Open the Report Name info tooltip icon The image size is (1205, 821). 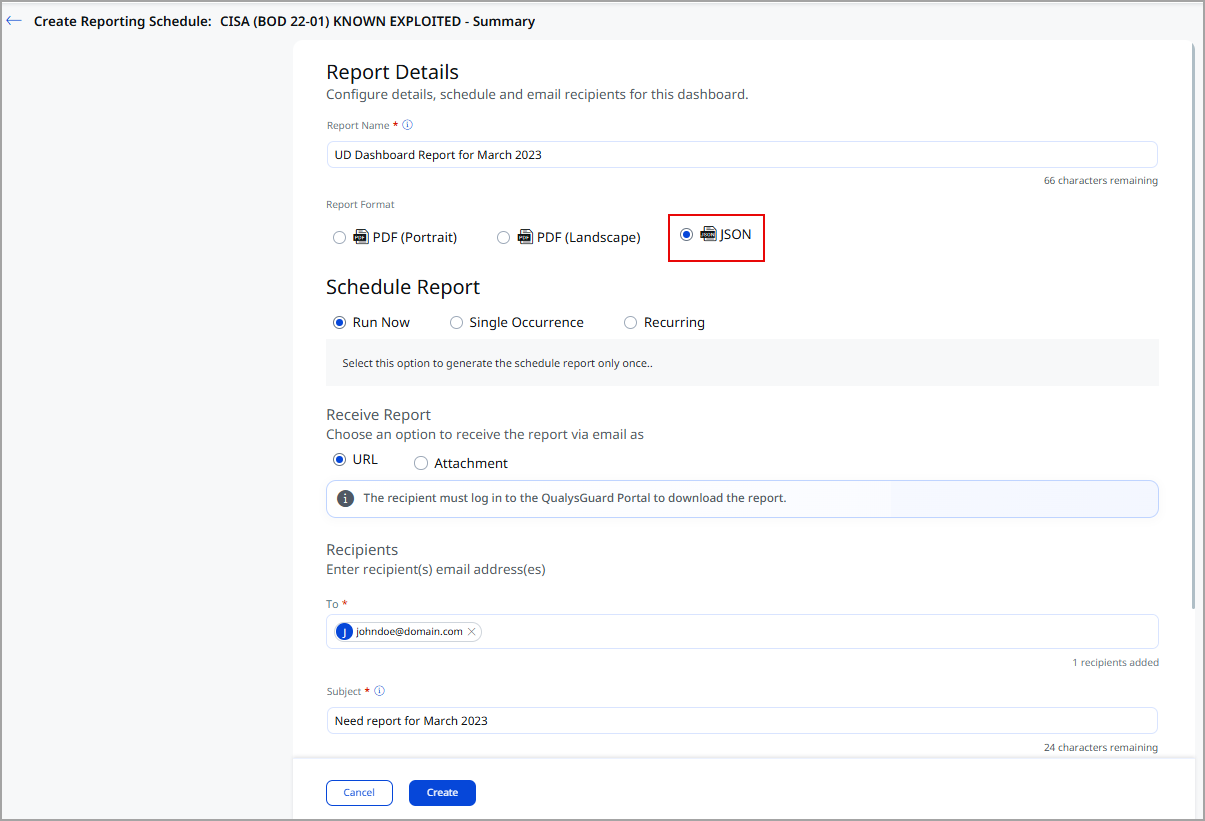click(407, 125)
